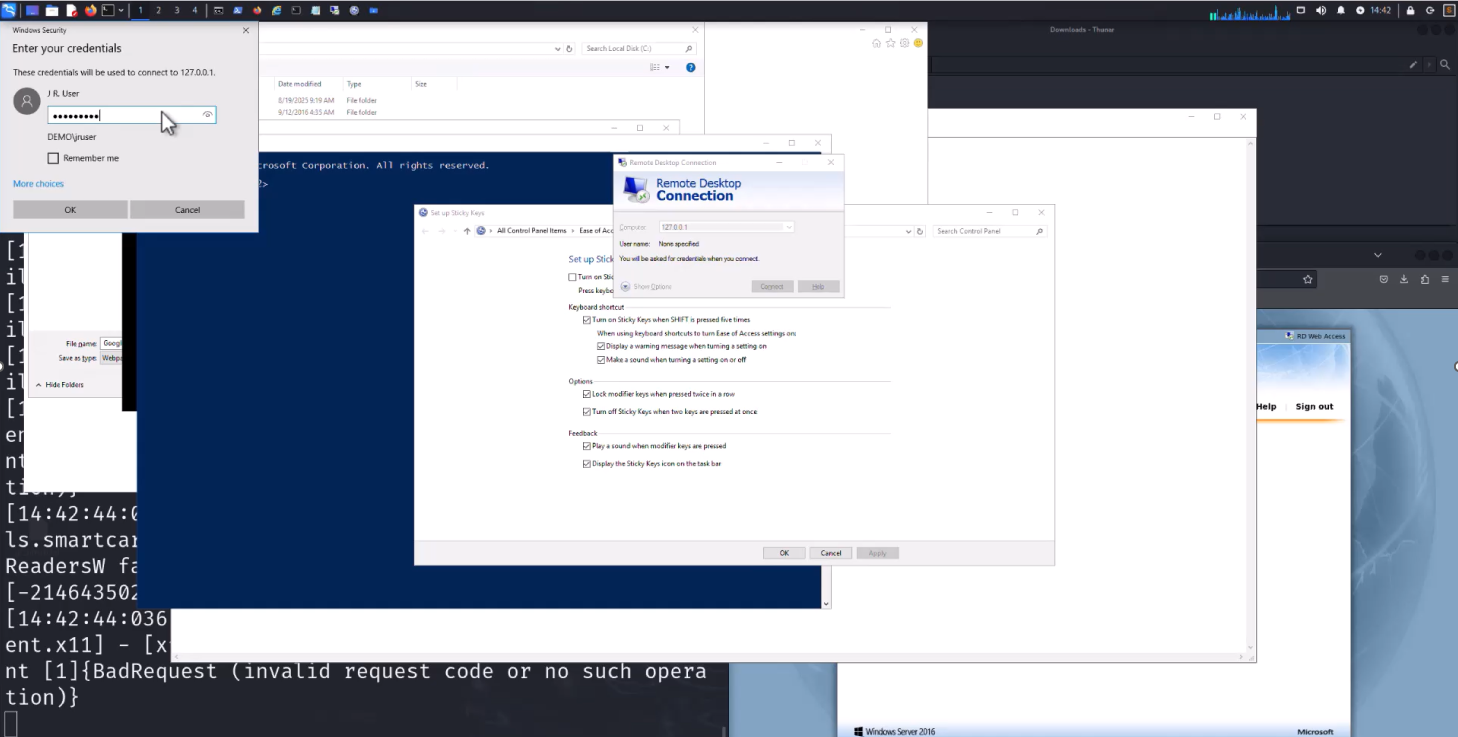The width and height of the screenshot is (1458, 737).
Task: Click the reveal password eye icon
Action: pyautogui.click(x=207, y=114)
